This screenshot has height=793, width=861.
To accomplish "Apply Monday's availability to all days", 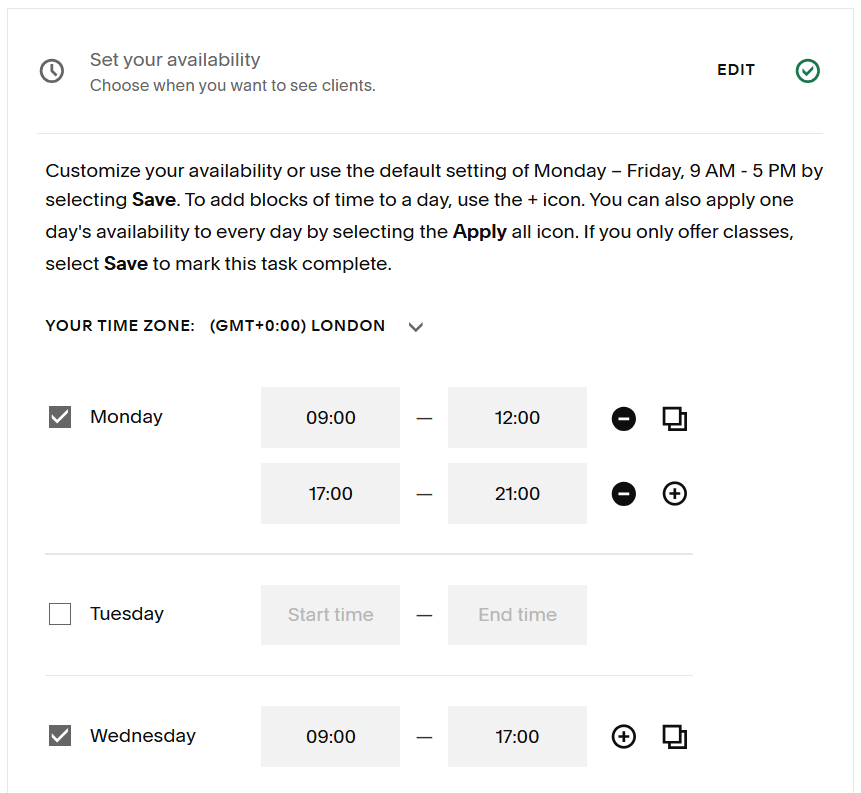I will point(675,418).
